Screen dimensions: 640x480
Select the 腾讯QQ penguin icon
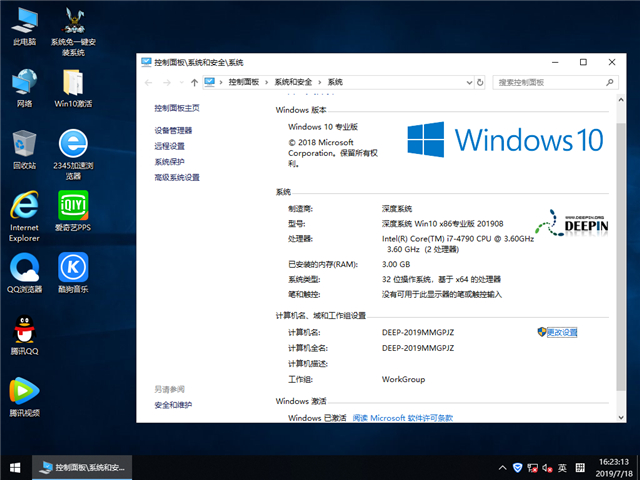24,335
